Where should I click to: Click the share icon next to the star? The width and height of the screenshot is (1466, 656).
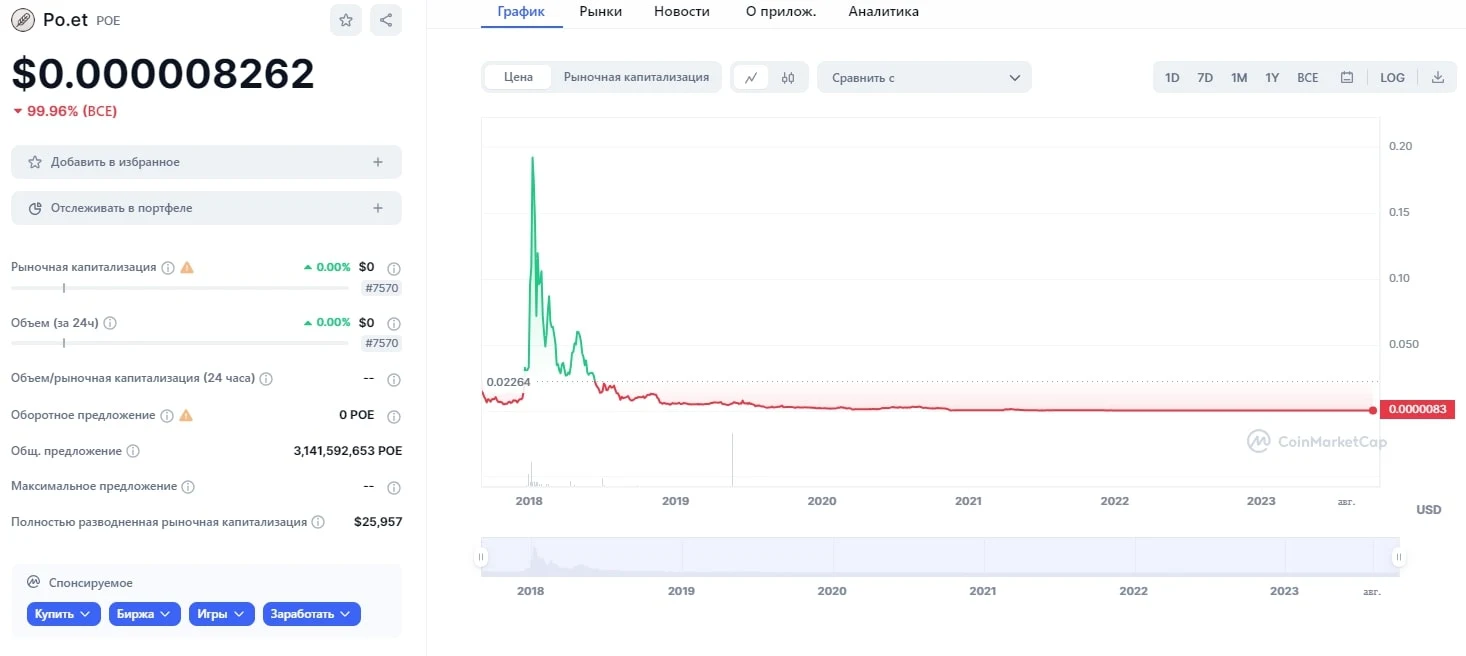click(x=386, y=20)
